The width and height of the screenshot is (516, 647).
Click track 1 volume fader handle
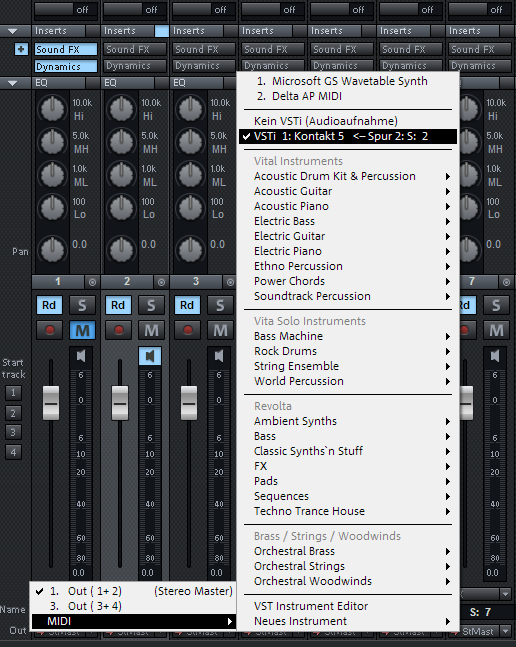click(x=51, y=403)
